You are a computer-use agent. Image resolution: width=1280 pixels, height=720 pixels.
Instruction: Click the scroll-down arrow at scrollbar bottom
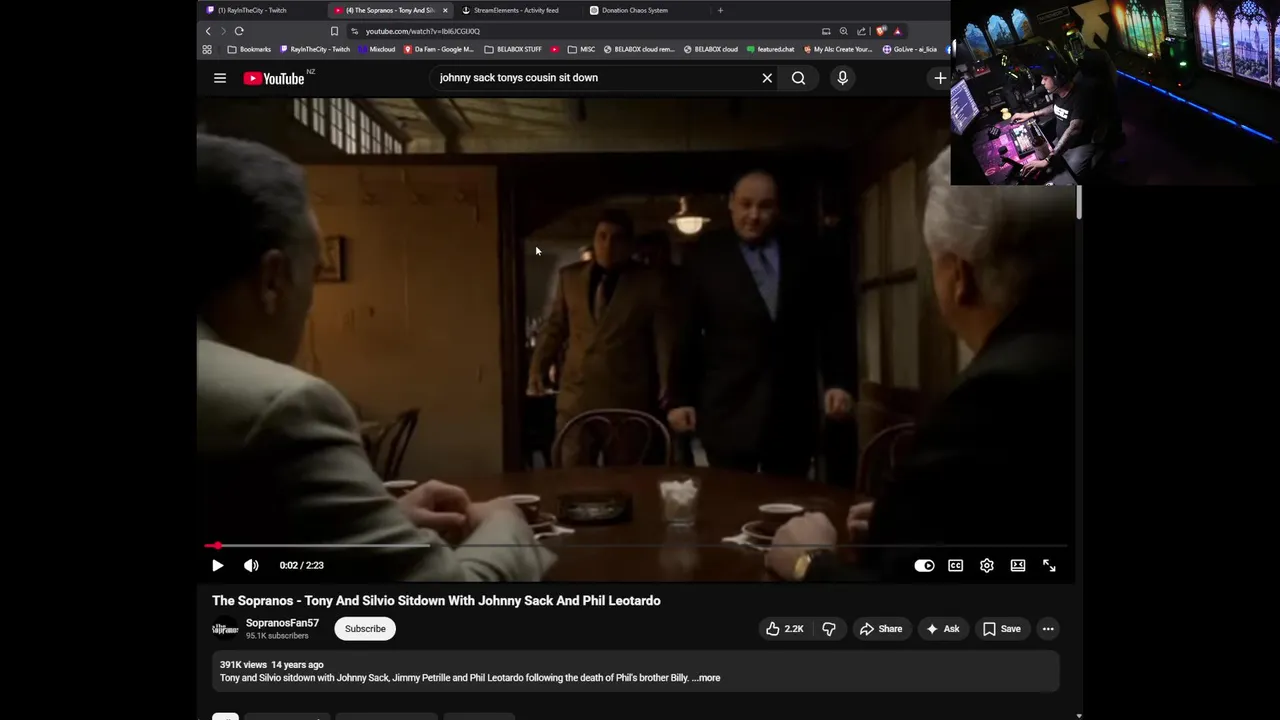1078,715
